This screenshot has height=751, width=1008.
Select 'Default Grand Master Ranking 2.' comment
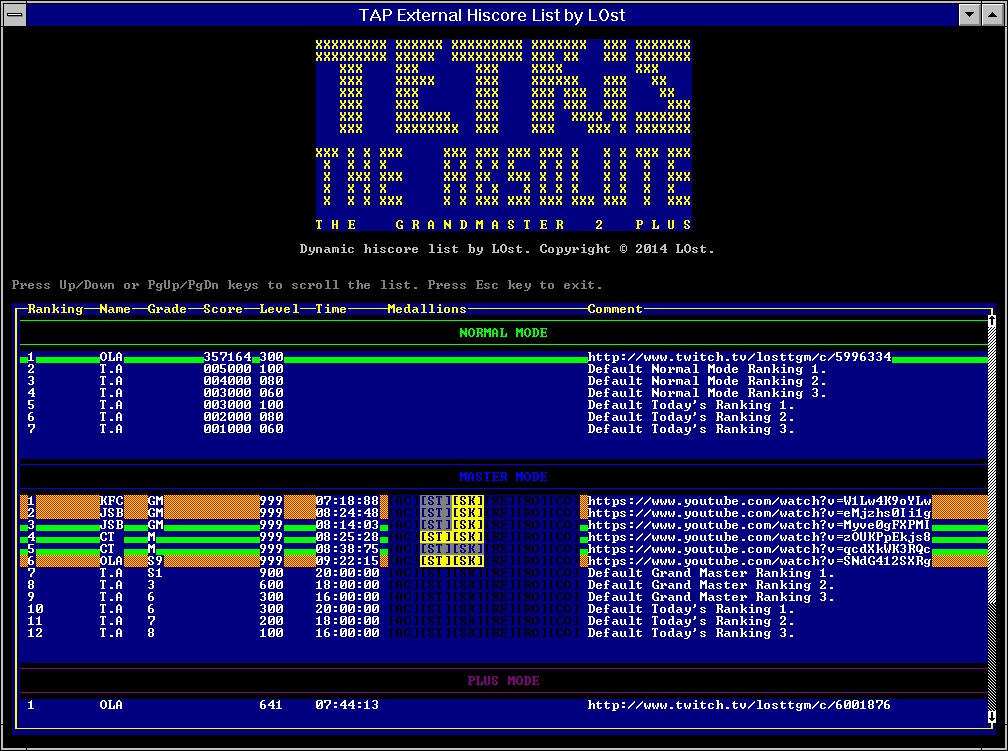tap(711, 585)
